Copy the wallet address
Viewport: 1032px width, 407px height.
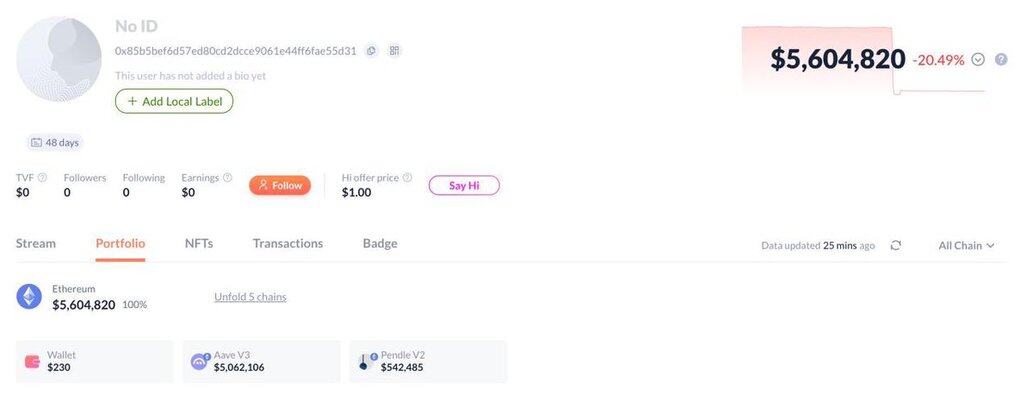click(371, 51)
